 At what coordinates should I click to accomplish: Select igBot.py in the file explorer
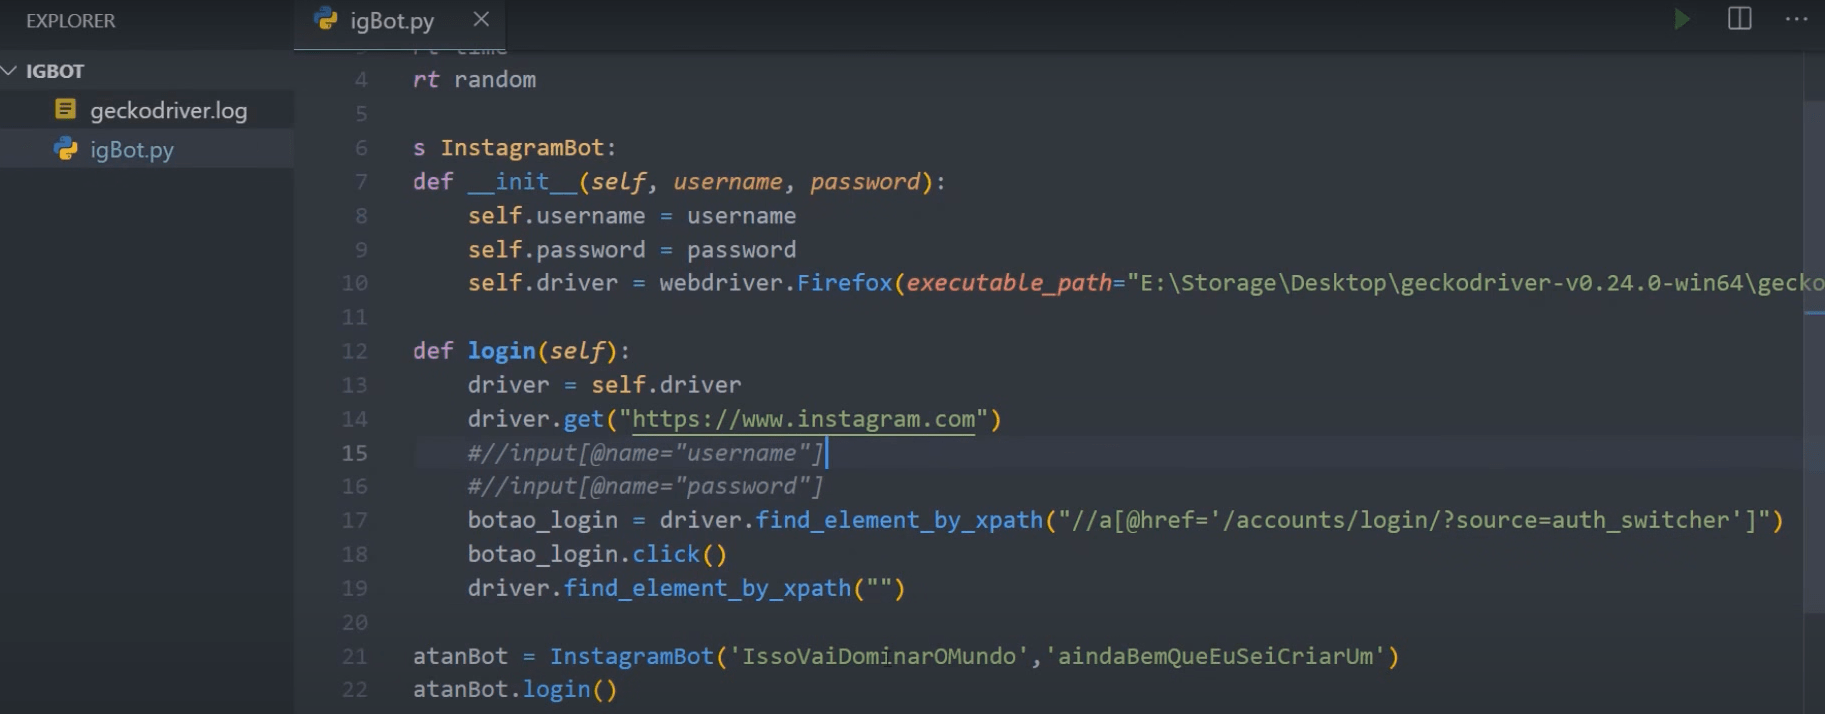pos(132,150)
